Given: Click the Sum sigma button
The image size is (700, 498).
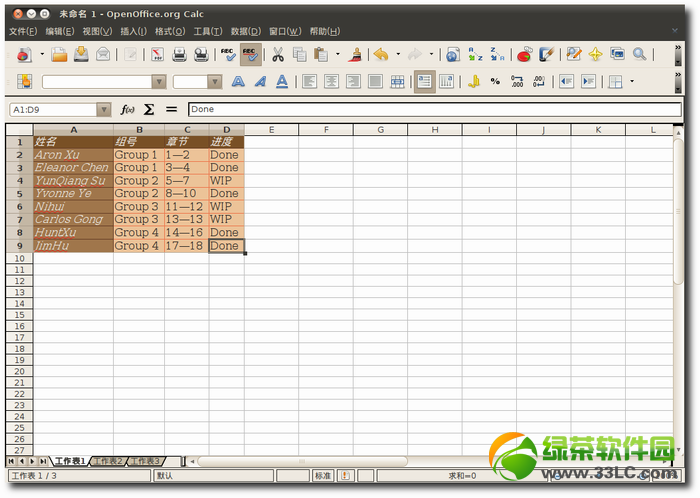Looking at the screenshot, I should click(149, 109).
